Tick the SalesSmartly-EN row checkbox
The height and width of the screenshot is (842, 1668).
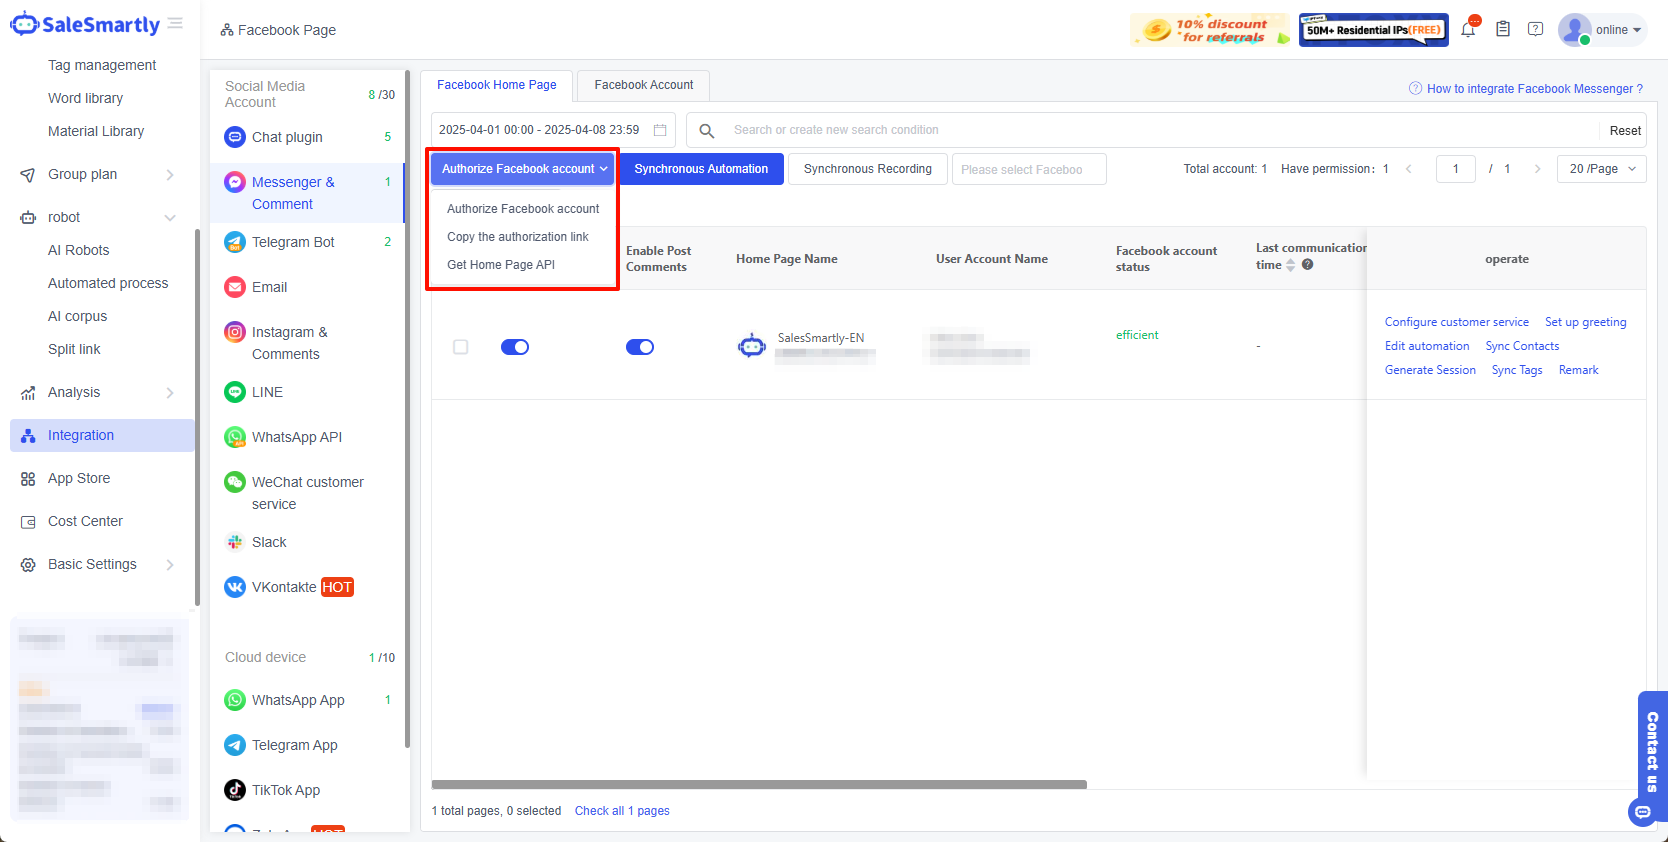tap(461, 347)
